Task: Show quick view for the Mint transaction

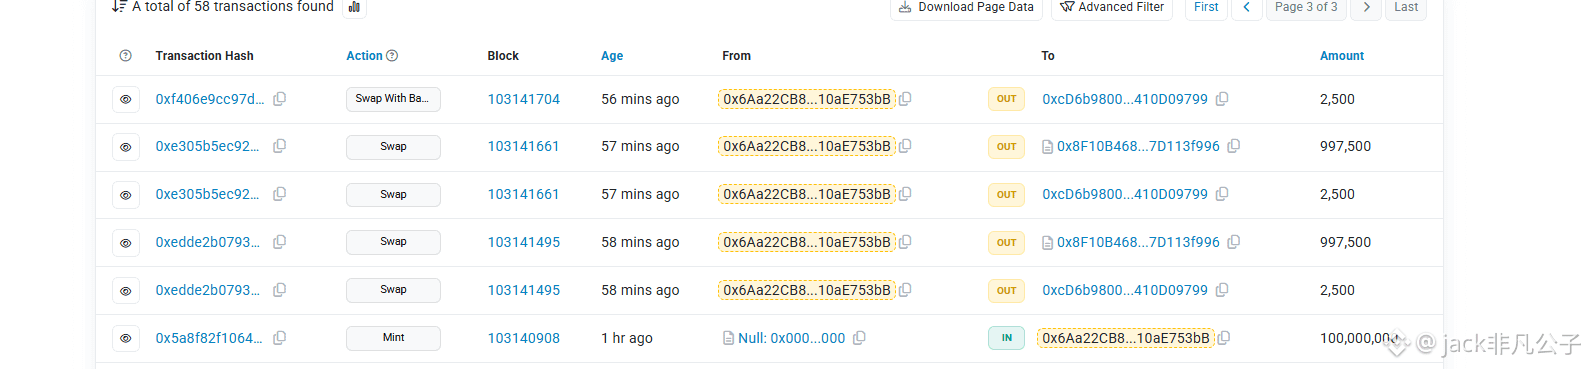Action: point(125,338)
